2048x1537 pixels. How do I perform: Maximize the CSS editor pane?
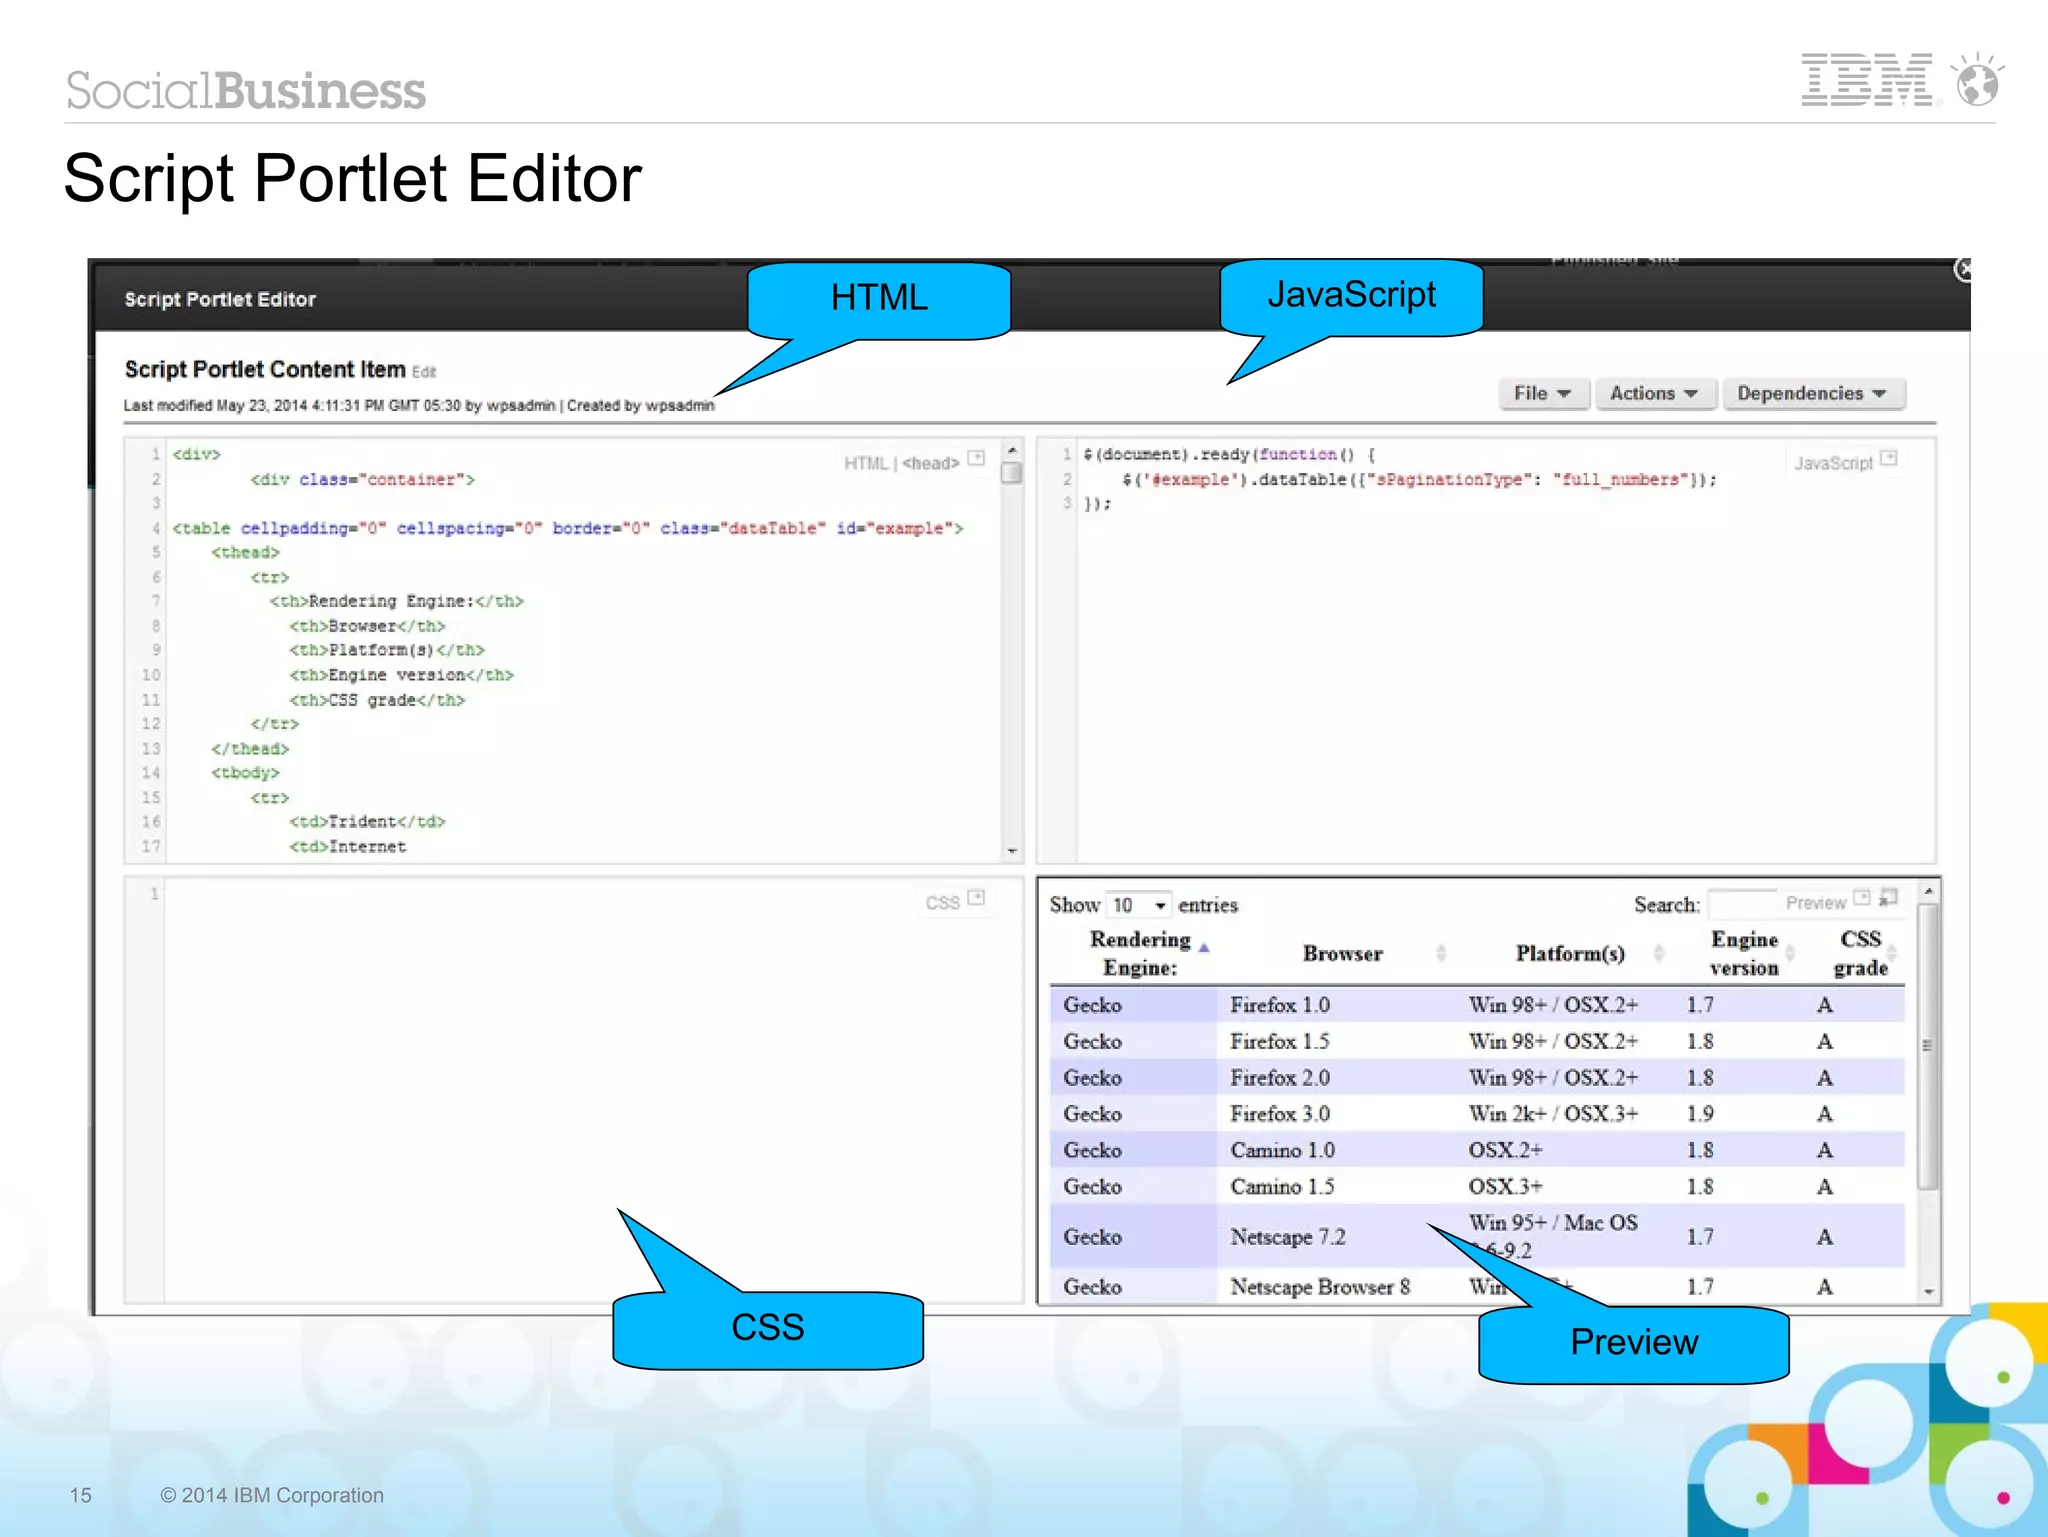click(x=977, y=898)
